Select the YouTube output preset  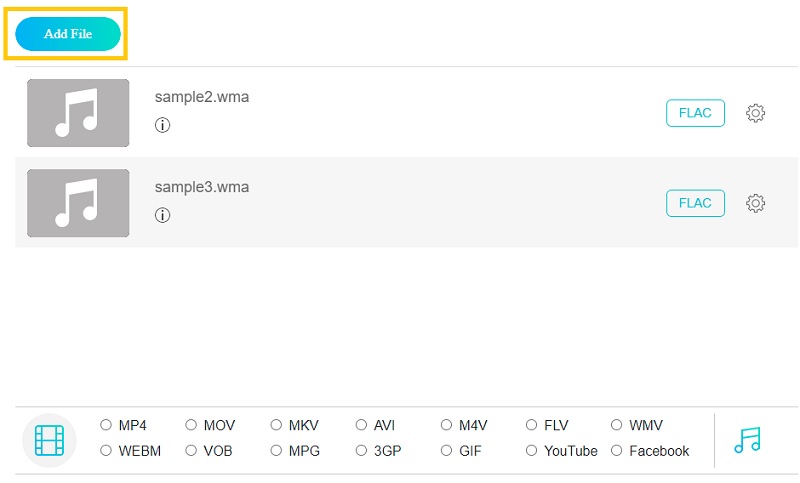pyautogui.click(x=532, y=451)
